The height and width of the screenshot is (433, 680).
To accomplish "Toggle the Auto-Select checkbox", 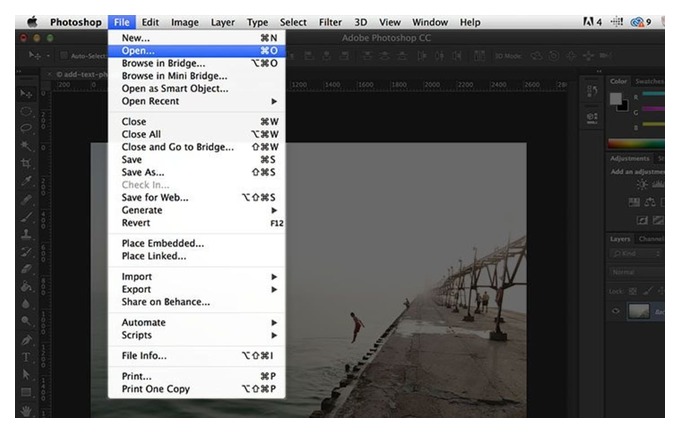I will (64, 56).
